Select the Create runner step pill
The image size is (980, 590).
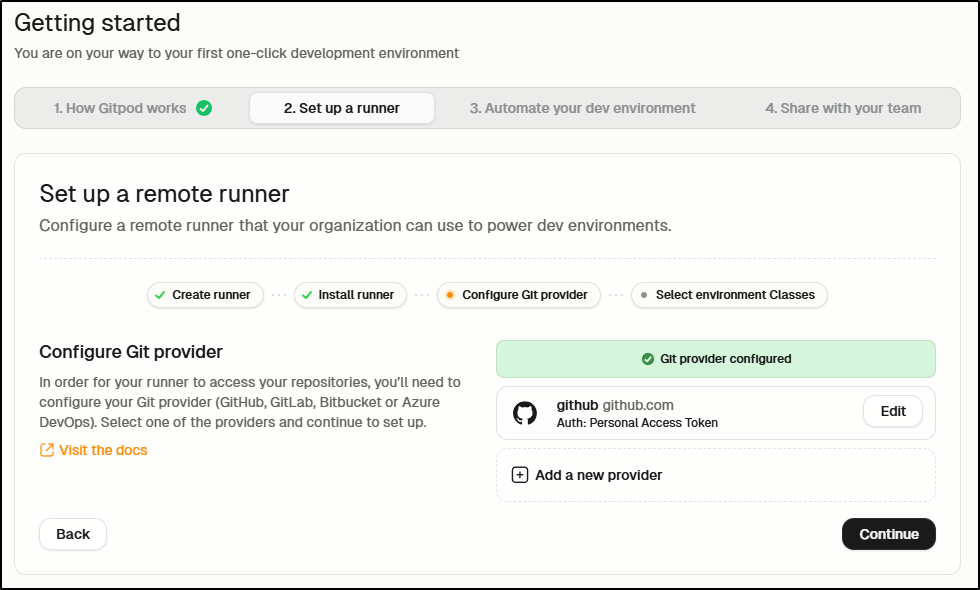[205, 295]
